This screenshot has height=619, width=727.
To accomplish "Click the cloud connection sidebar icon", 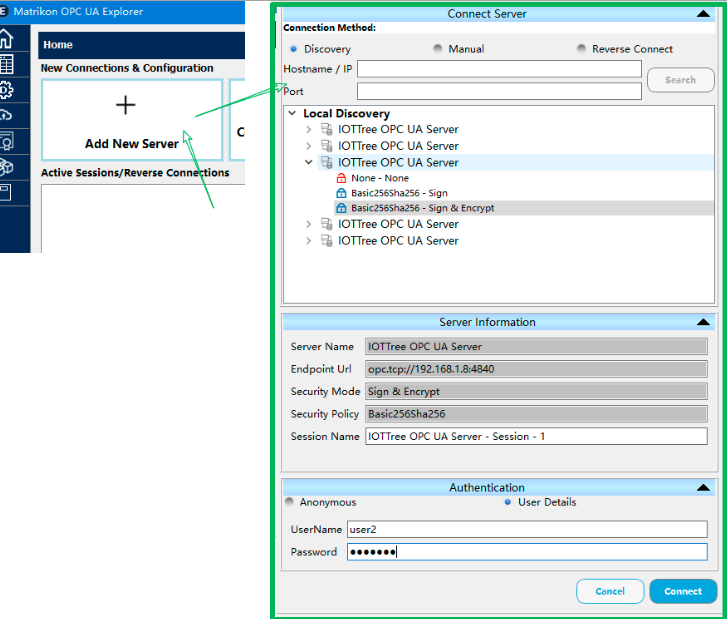I will click(6, 115).
